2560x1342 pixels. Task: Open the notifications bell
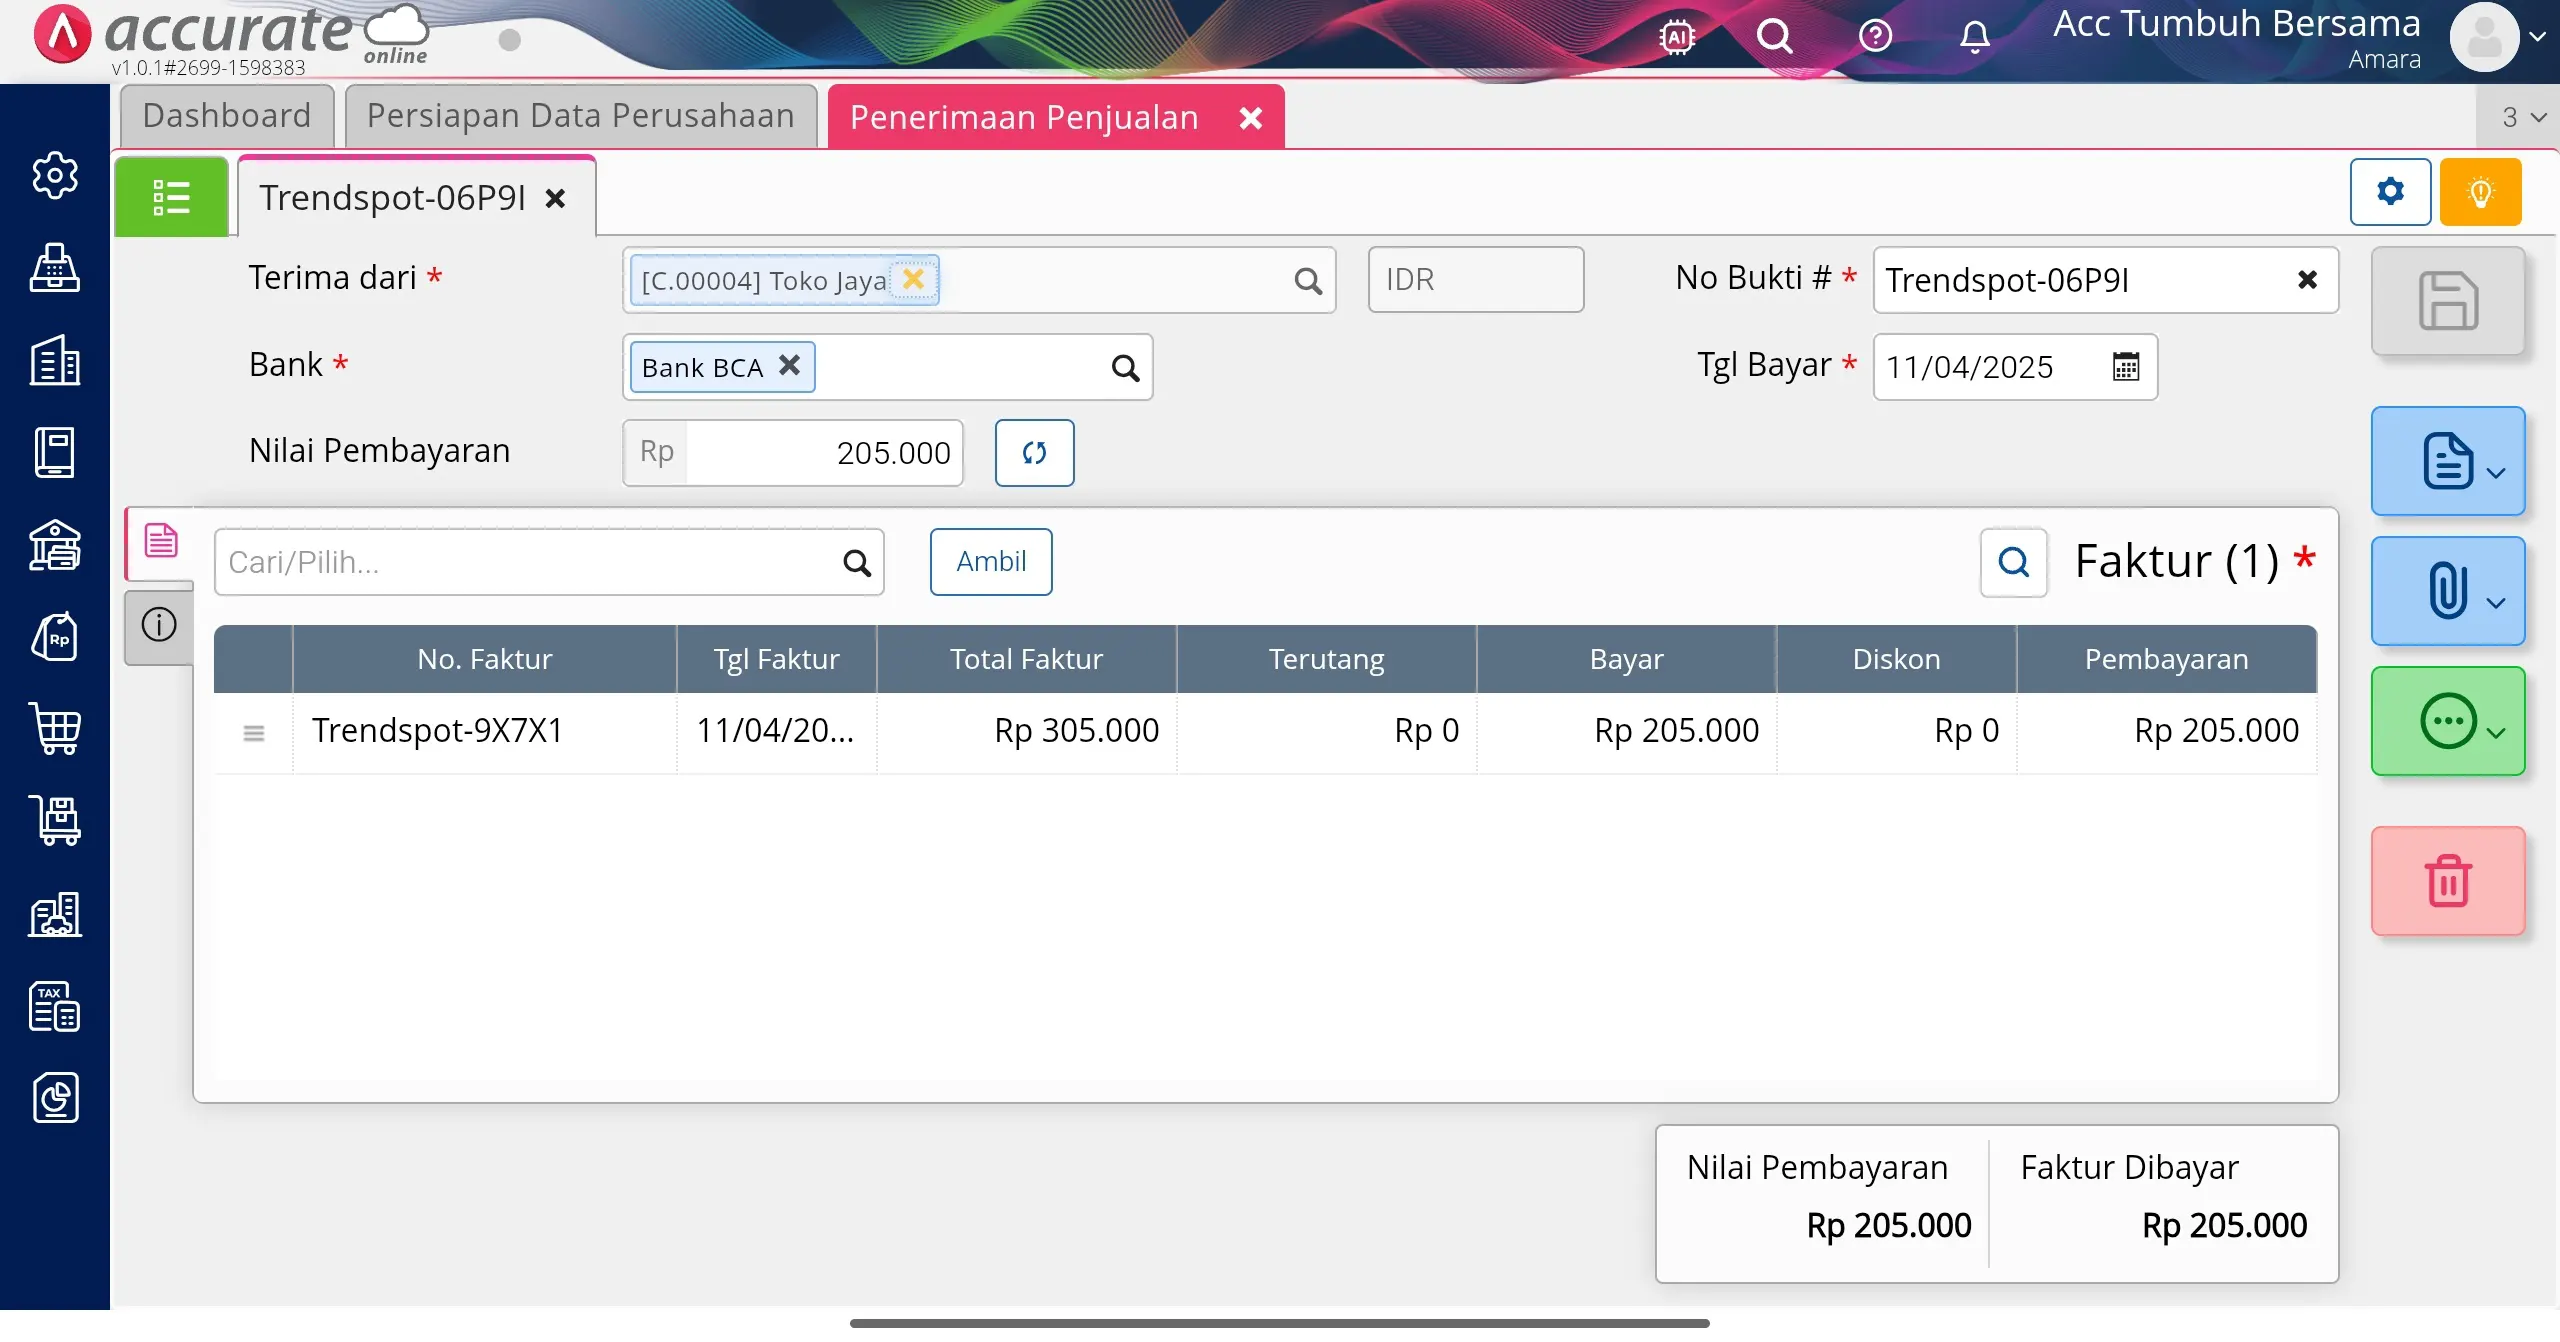1974,37
